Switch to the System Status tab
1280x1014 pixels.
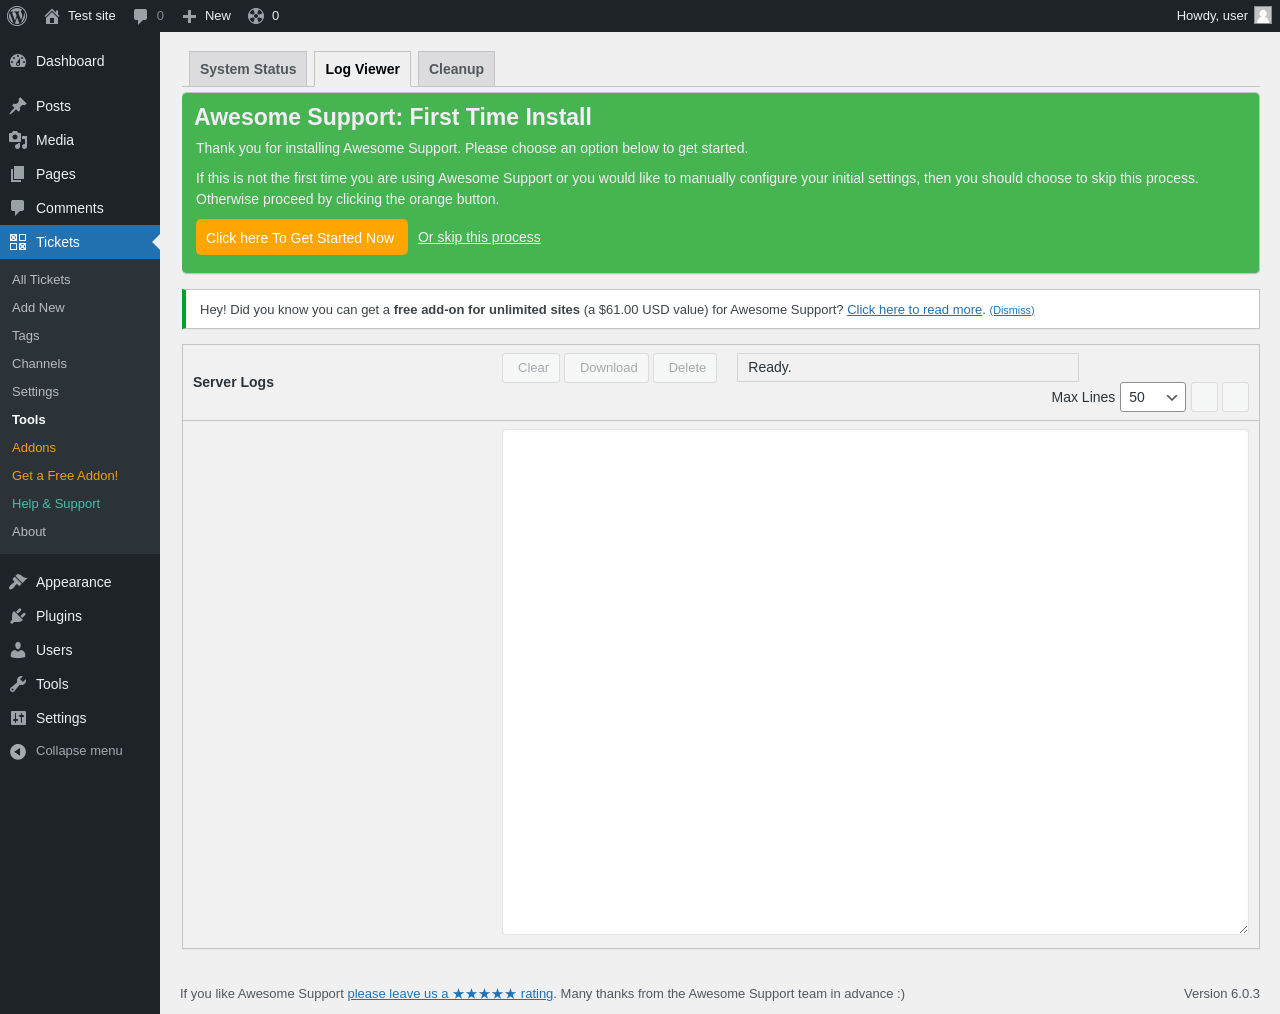248,69
